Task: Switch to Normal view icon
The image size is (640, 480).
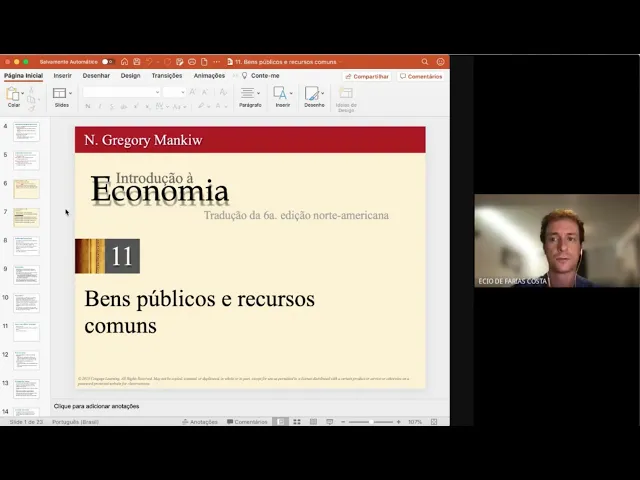Action: pos(281,422)
